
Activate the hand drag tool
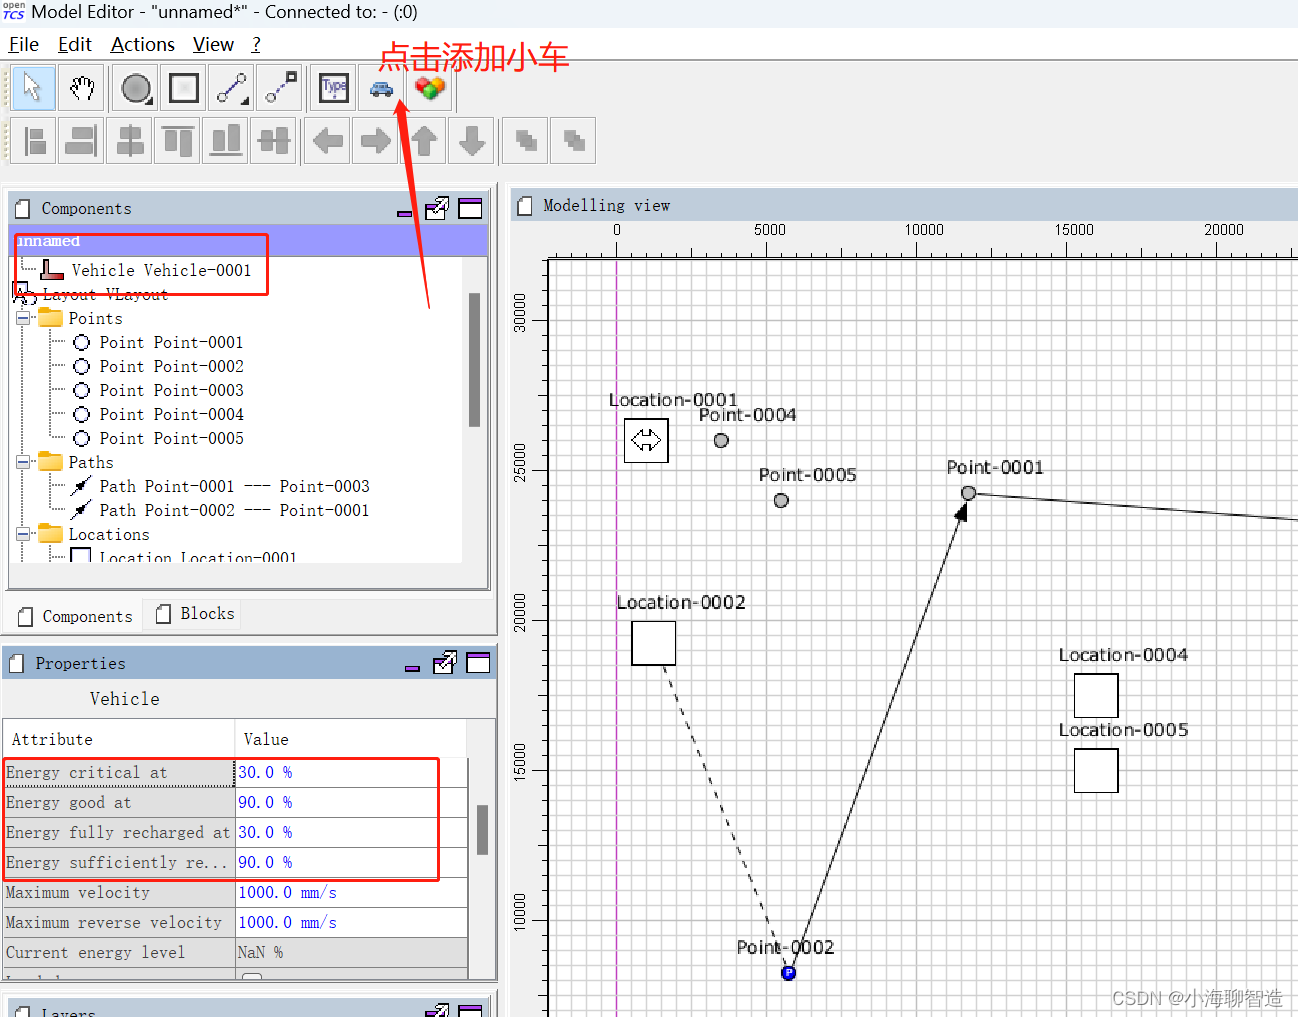[x=82, y=88]
